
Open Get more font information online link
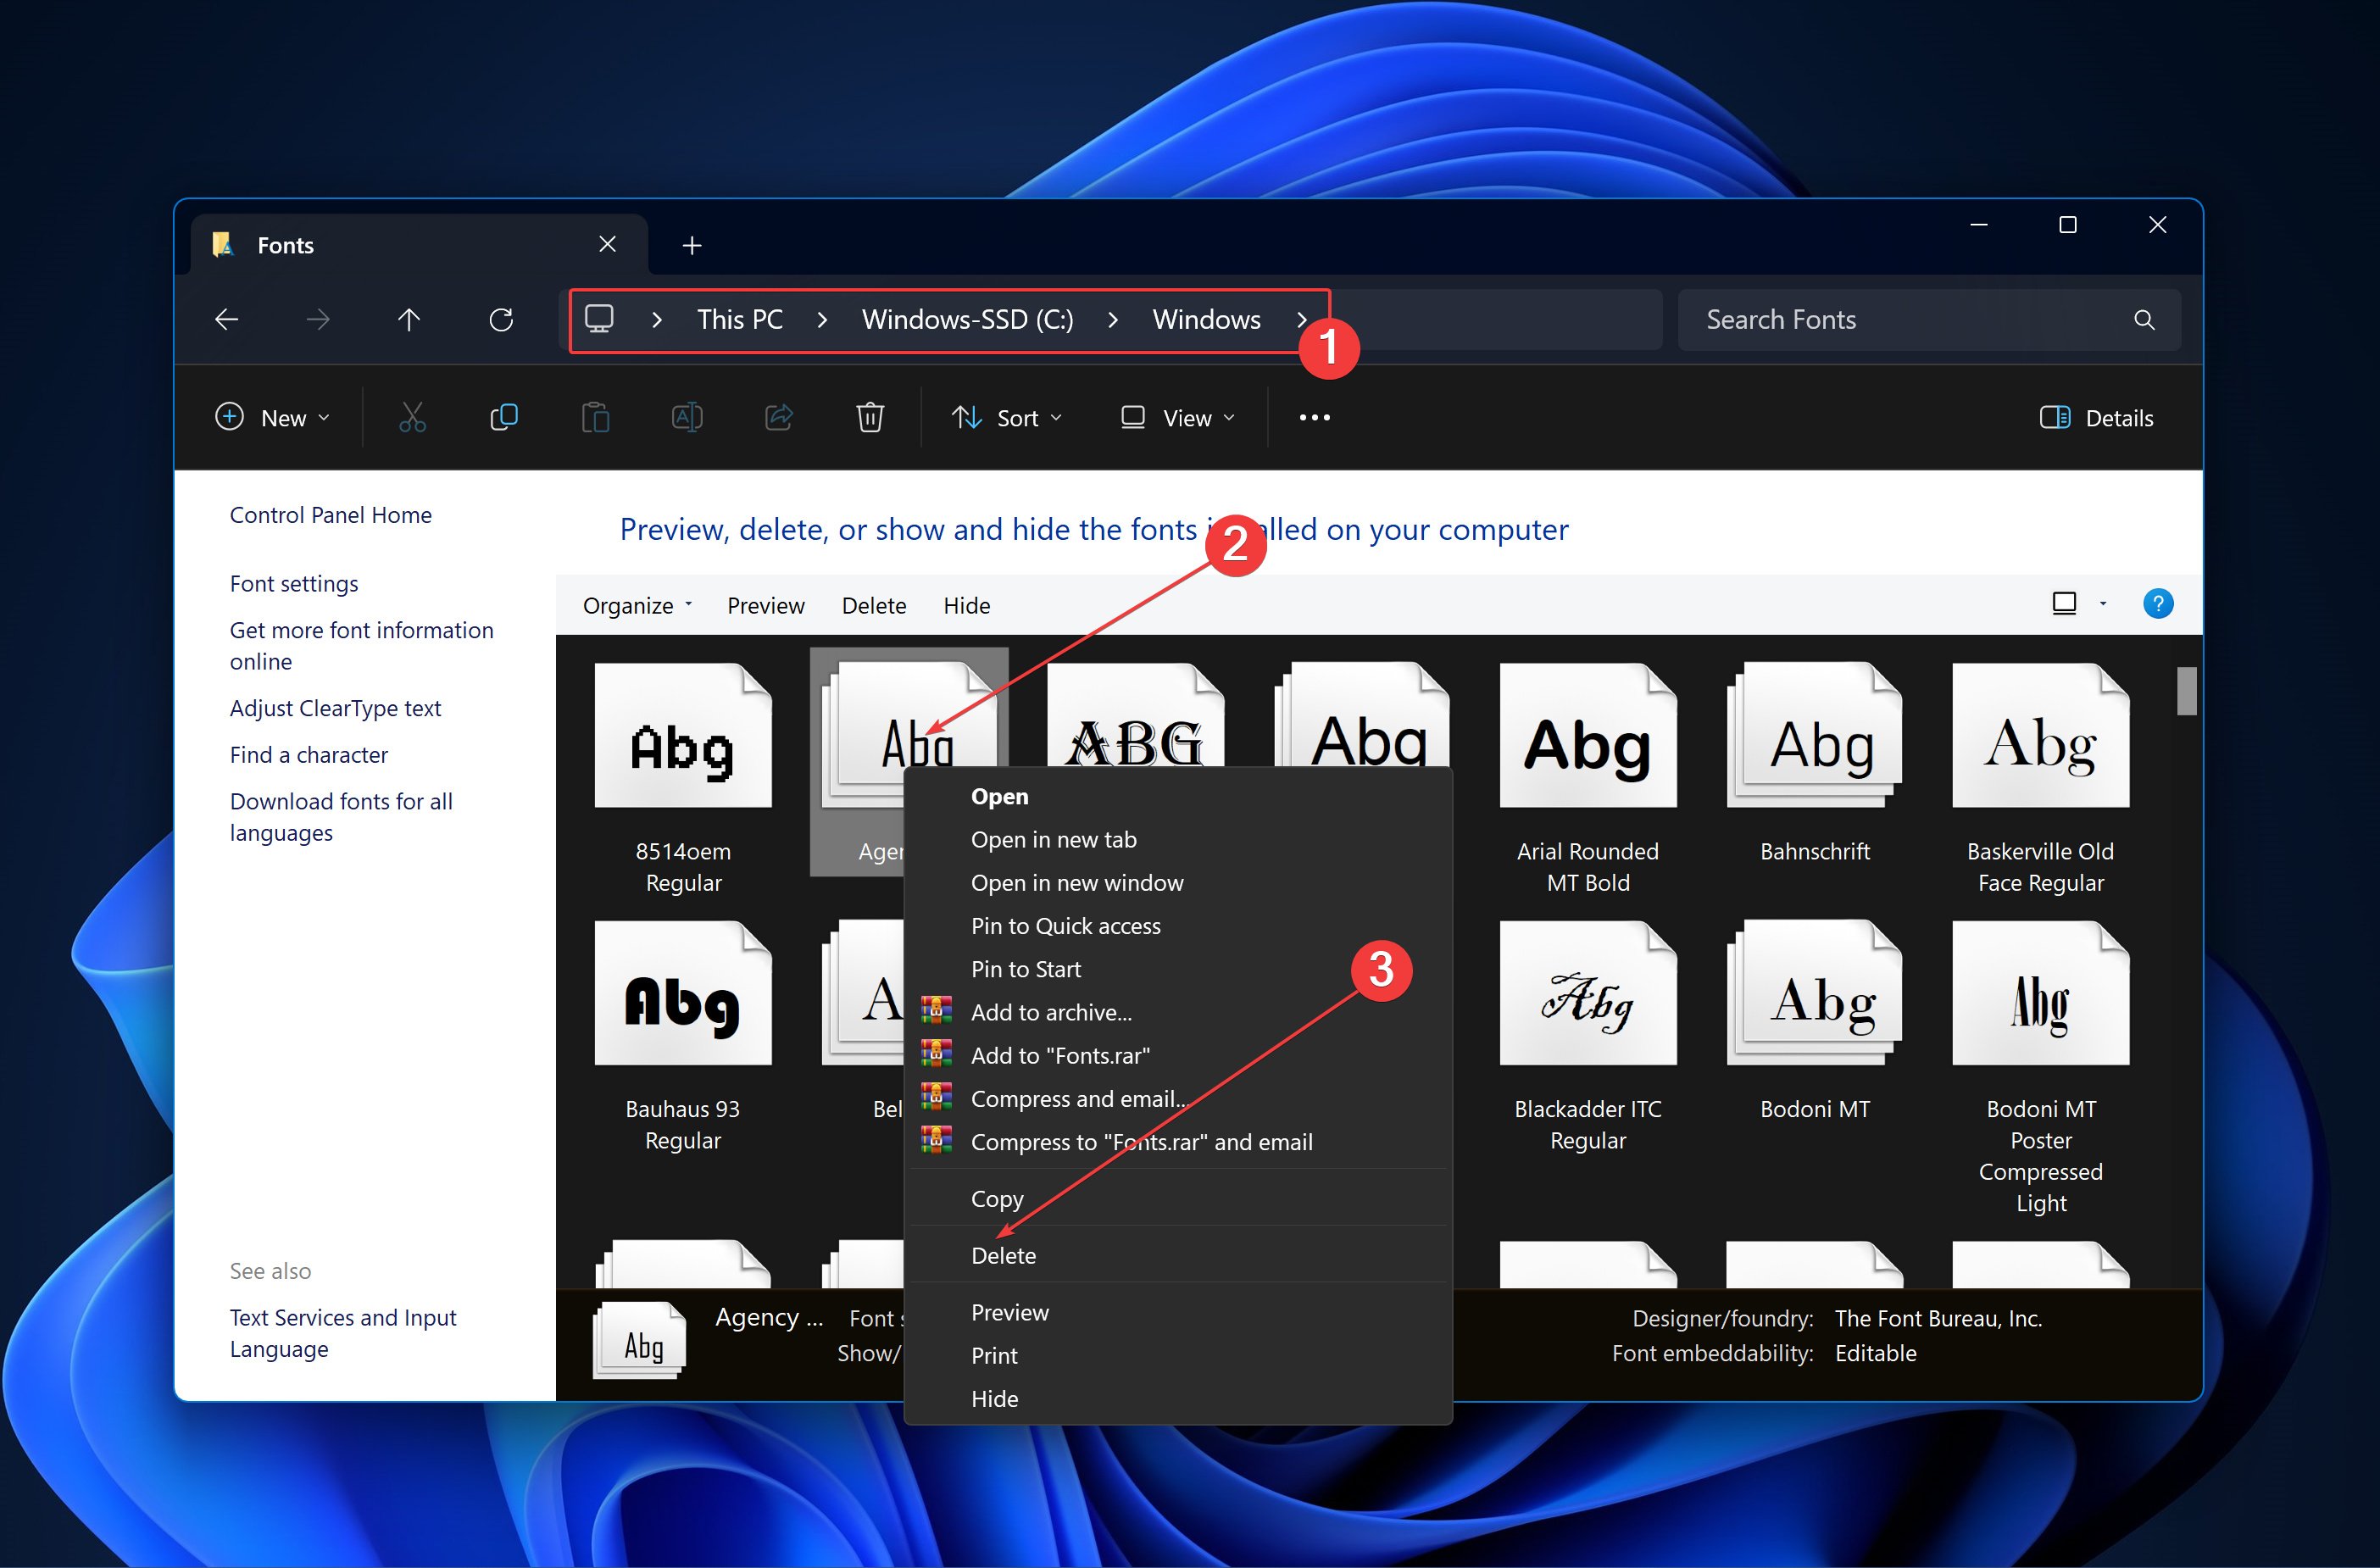pos(361,645)
